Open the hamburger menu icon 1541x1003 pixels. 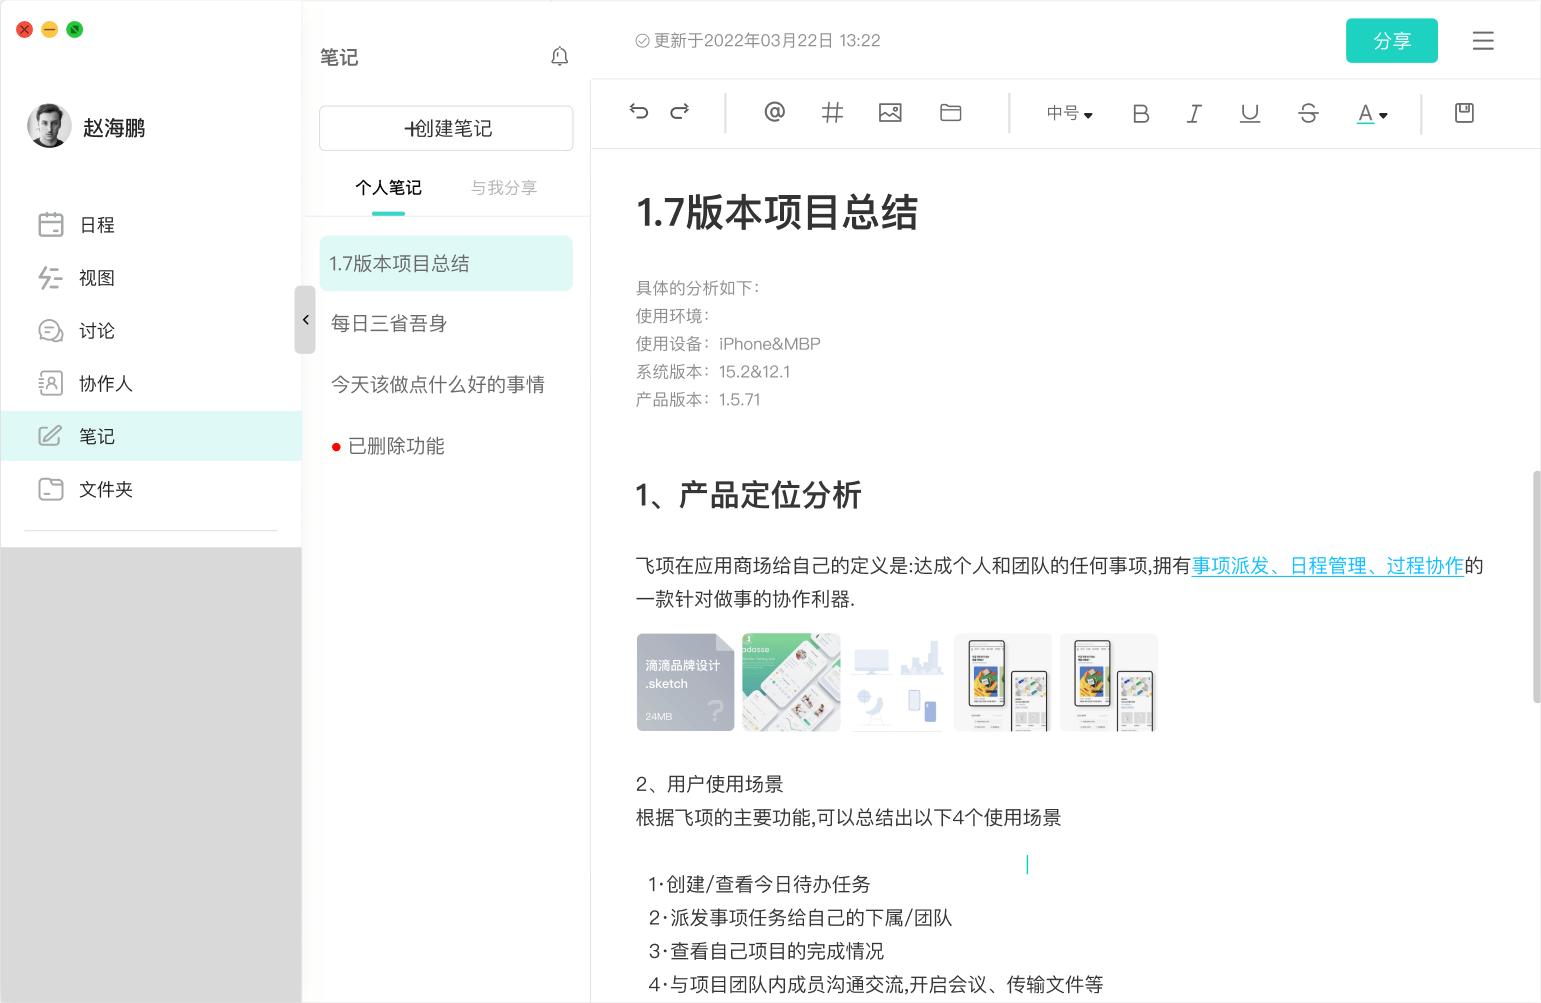click(1483, 40)
